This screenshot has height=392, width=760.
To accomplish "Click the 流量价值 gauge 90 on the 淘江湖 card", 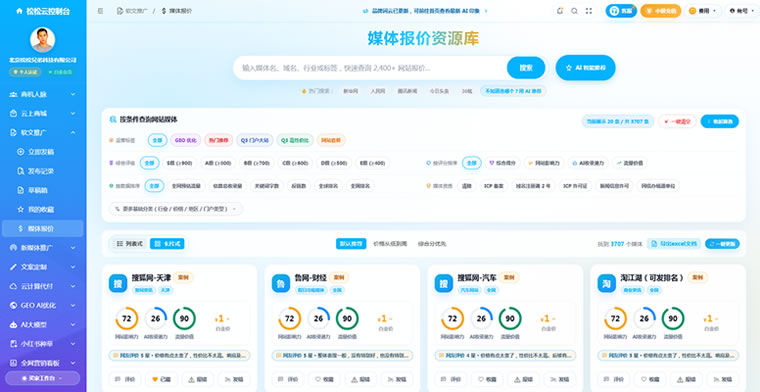I will (673, 318).
